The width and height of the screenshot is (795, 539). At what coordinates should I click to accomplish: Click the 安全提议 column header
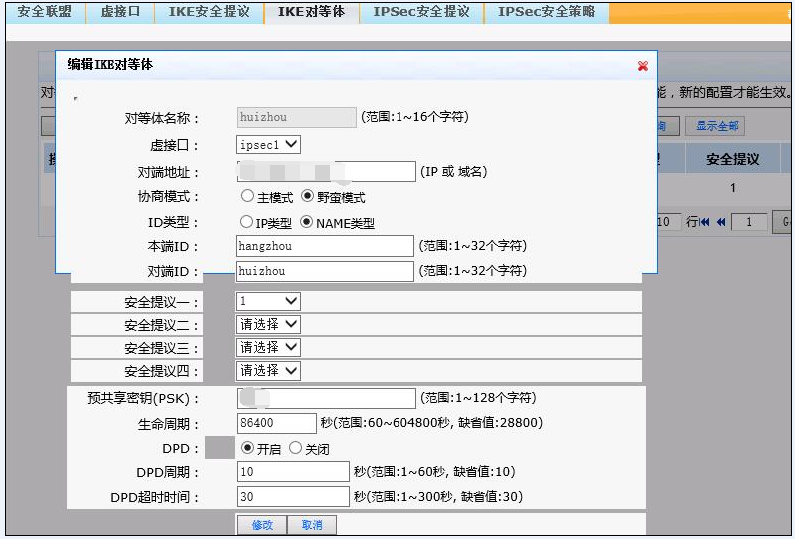pos(733,159)
